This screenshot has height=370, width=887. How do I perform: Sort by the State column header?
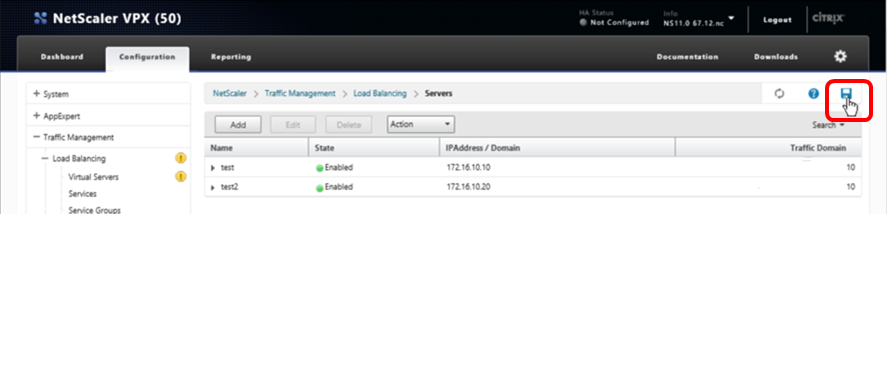[x=373, y=148]
